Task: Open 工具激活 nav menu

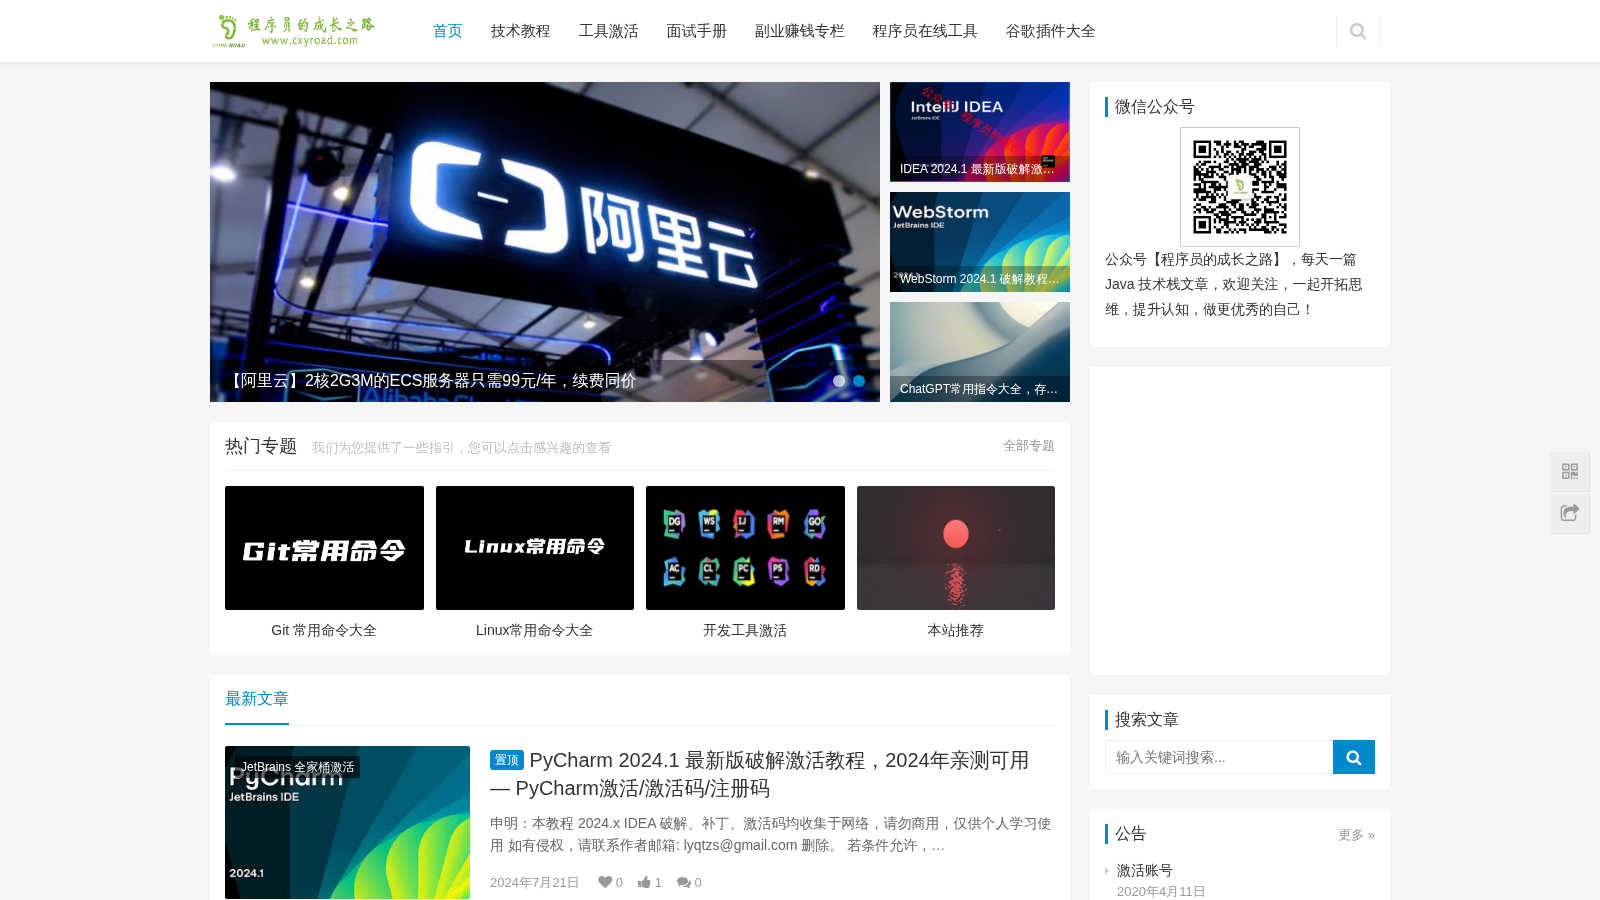Action: pyautogui.click(x=608, y=31)
